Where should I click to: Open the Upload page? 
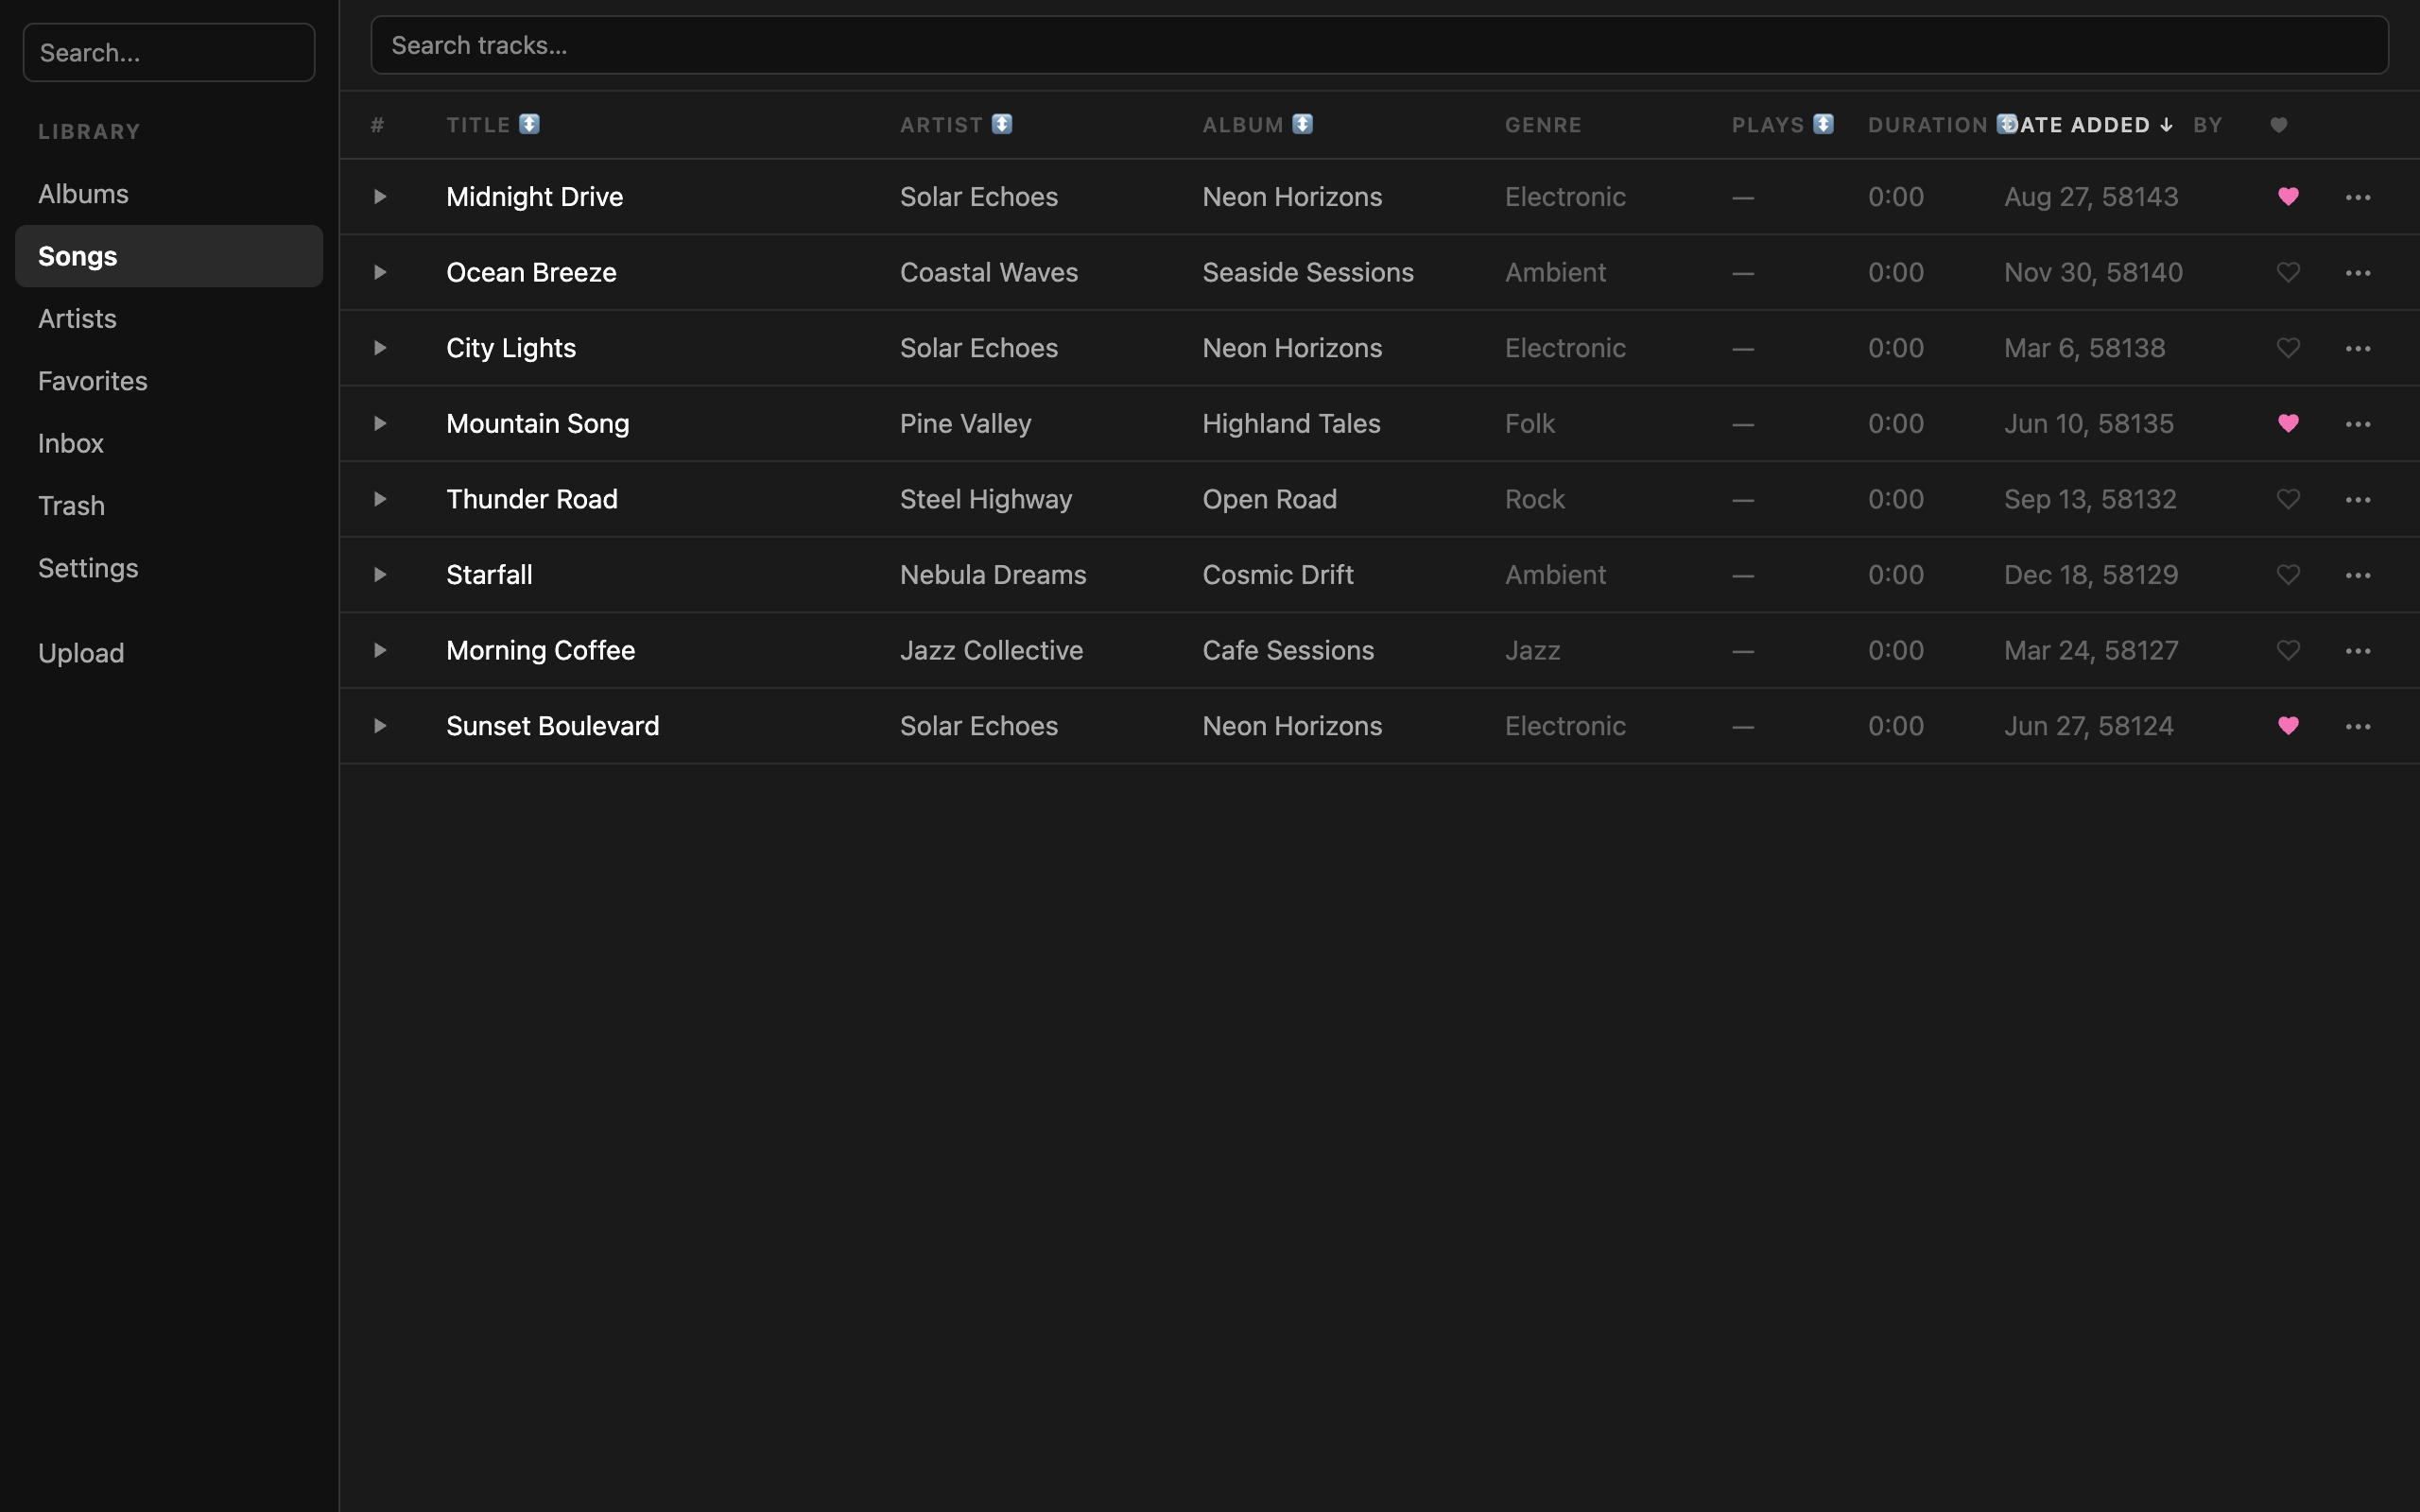click(81, 652)
